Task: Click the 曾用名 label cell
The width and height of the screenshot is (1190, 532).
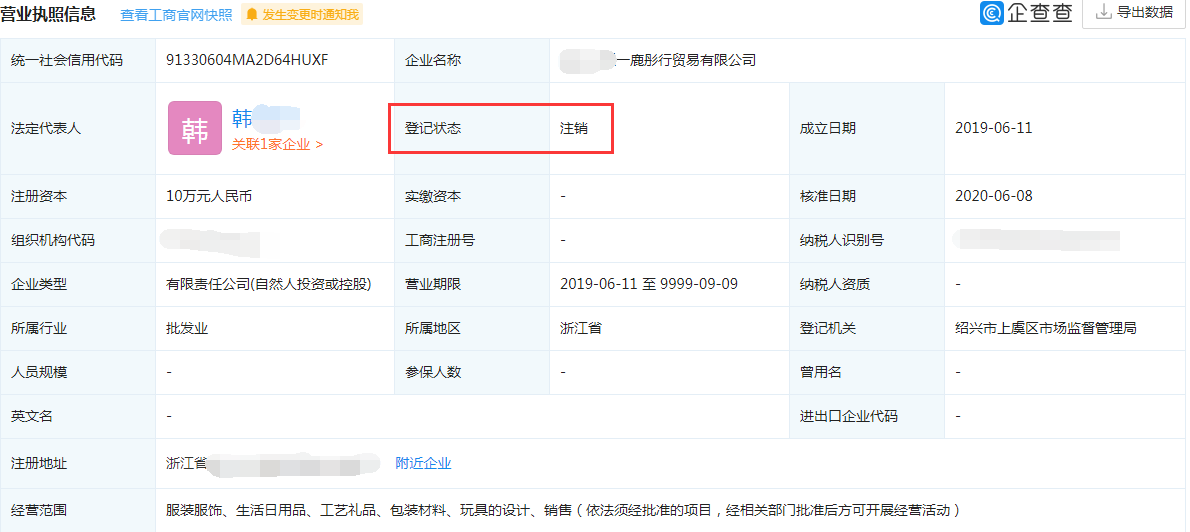Action: tap(867, 373)
